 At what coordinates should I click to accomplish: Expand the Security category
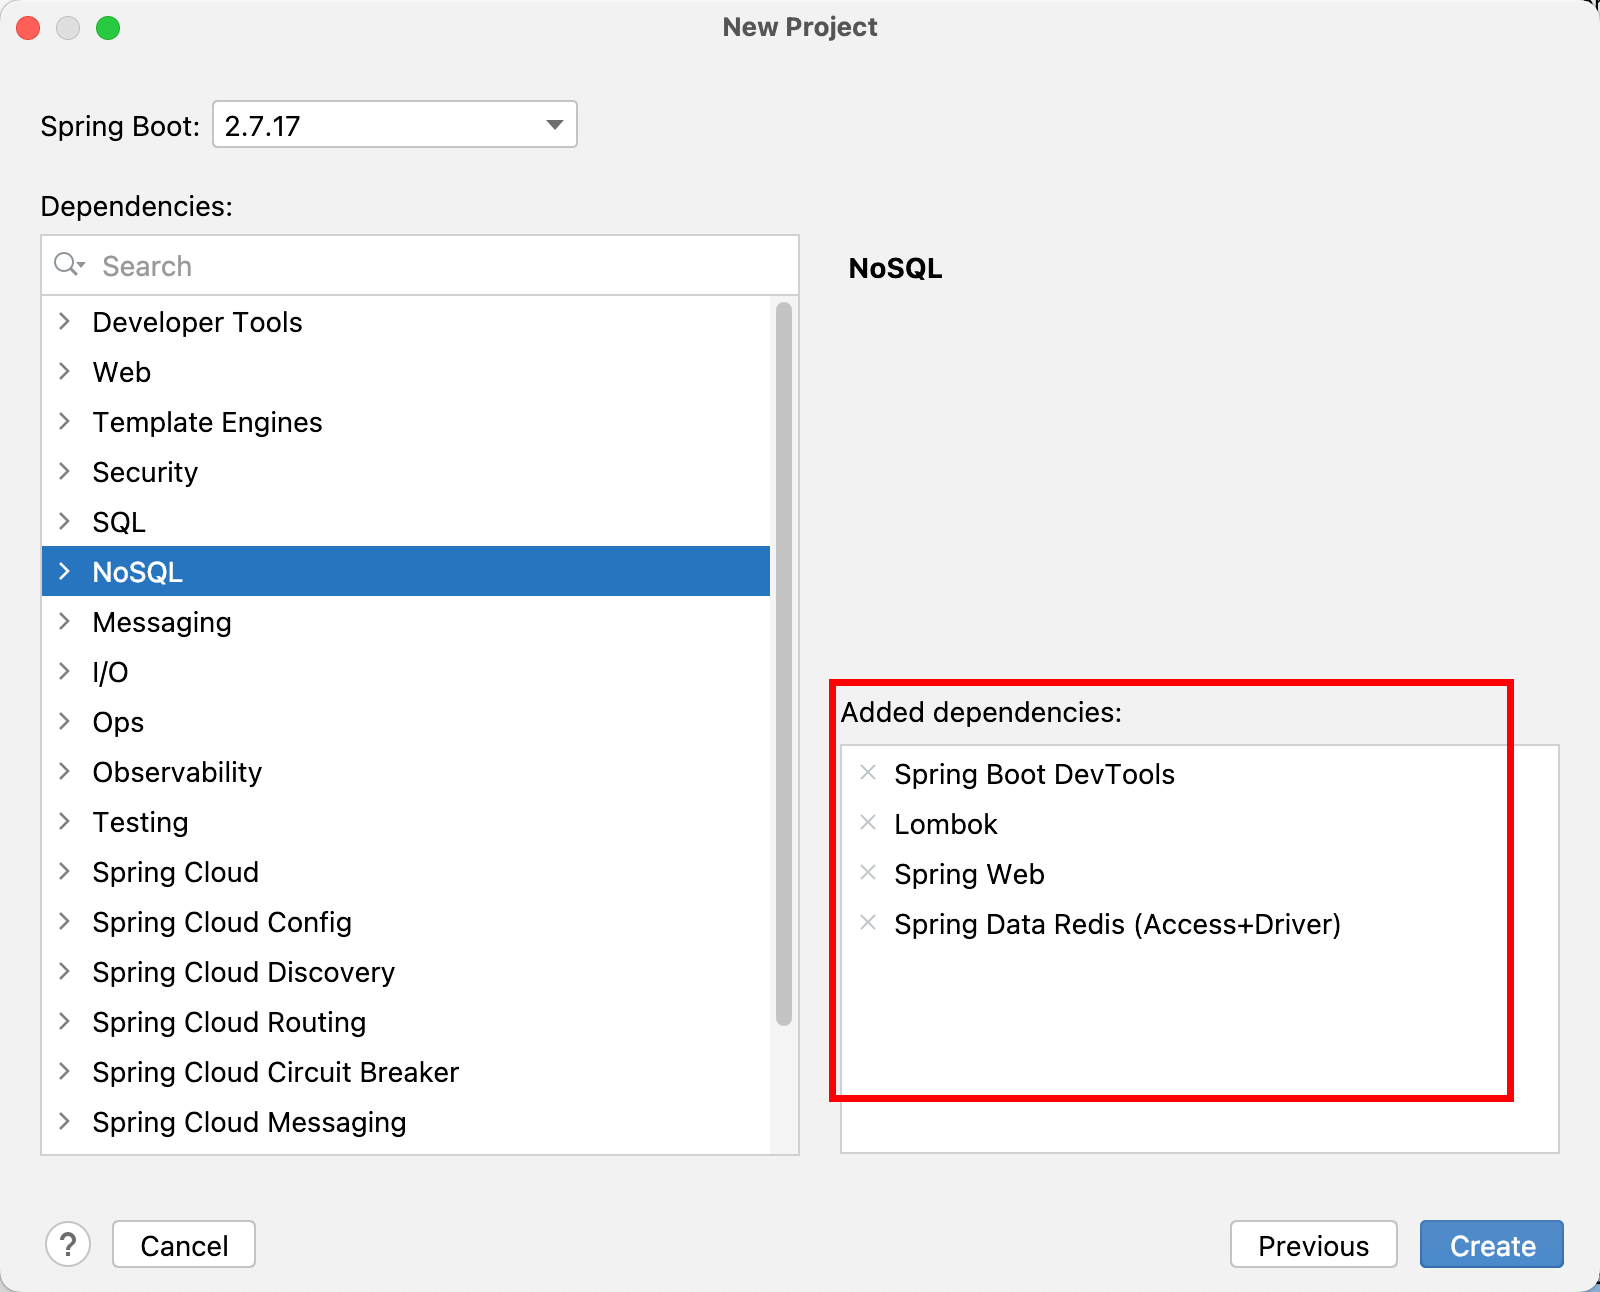(65, 471)
